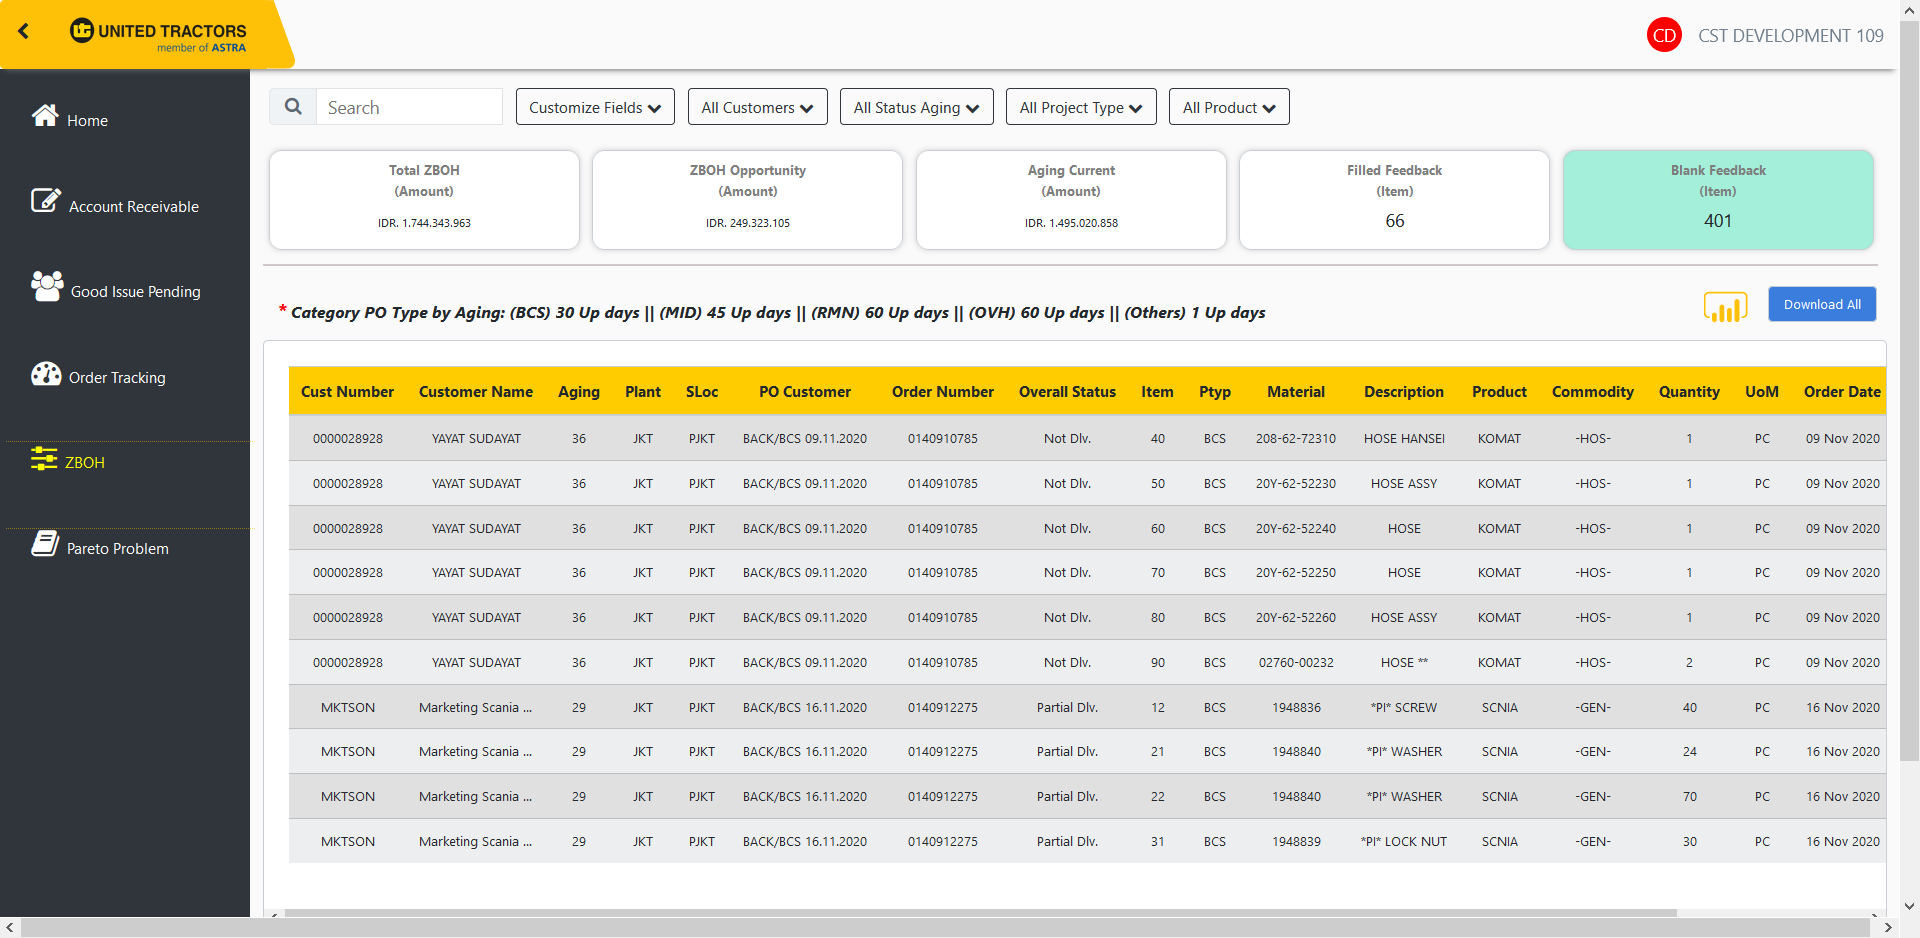This screenshot has width=1920, height=938.
Task: Expand the All Status Aging filter
Action: [x=917, y=107]
